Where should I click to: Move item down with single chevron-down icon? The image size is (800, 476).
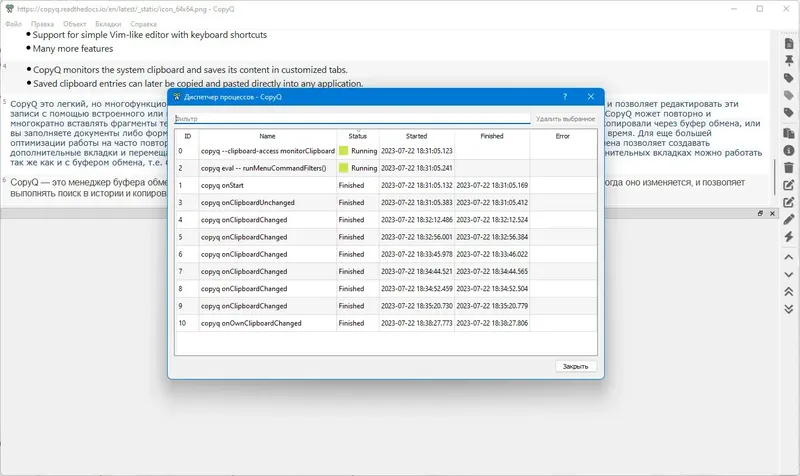[x=788, y=274]
